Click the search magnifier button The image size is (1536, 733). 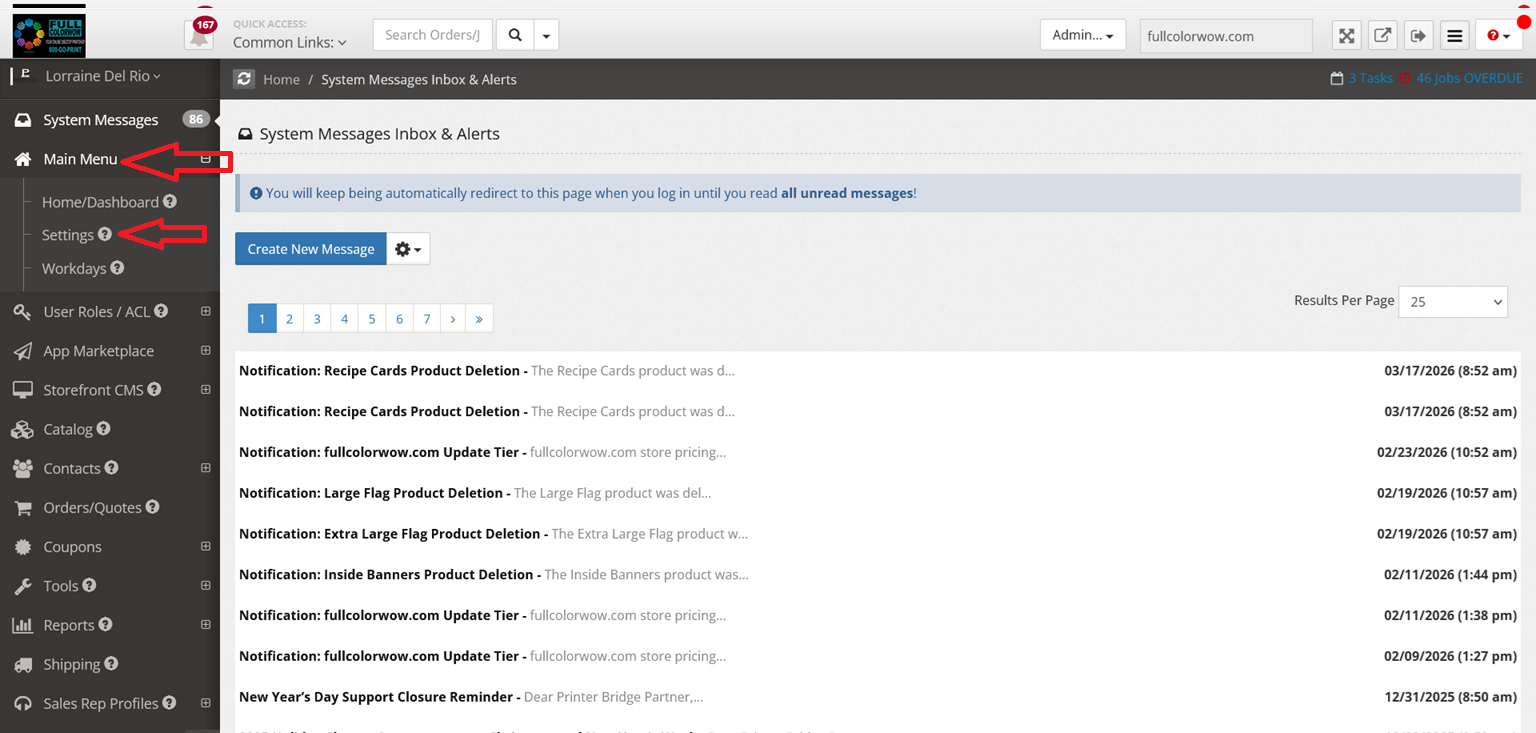click(x=515, y=35)
